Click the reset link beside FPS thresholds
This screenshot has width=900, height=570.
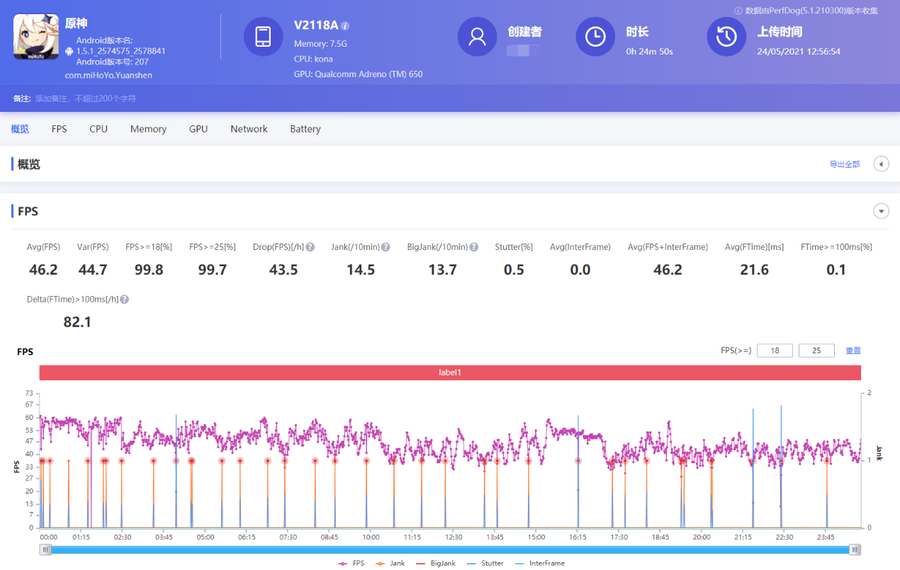coord(853,351)
